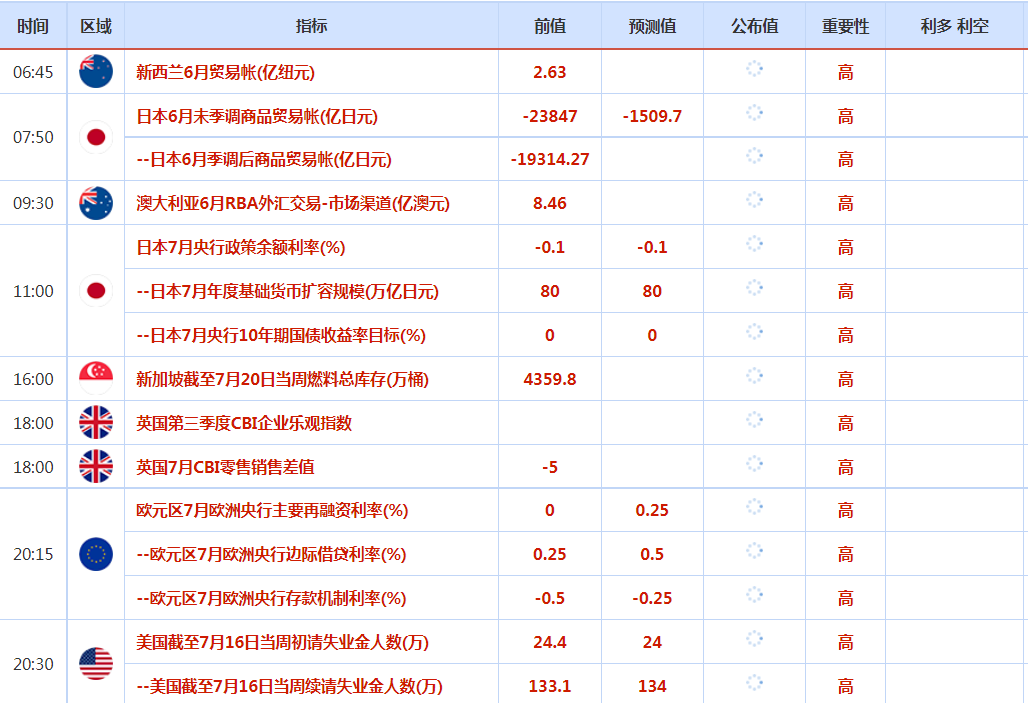Open 日本7月央行政策余额利率(%) indicator

point(240,247)
